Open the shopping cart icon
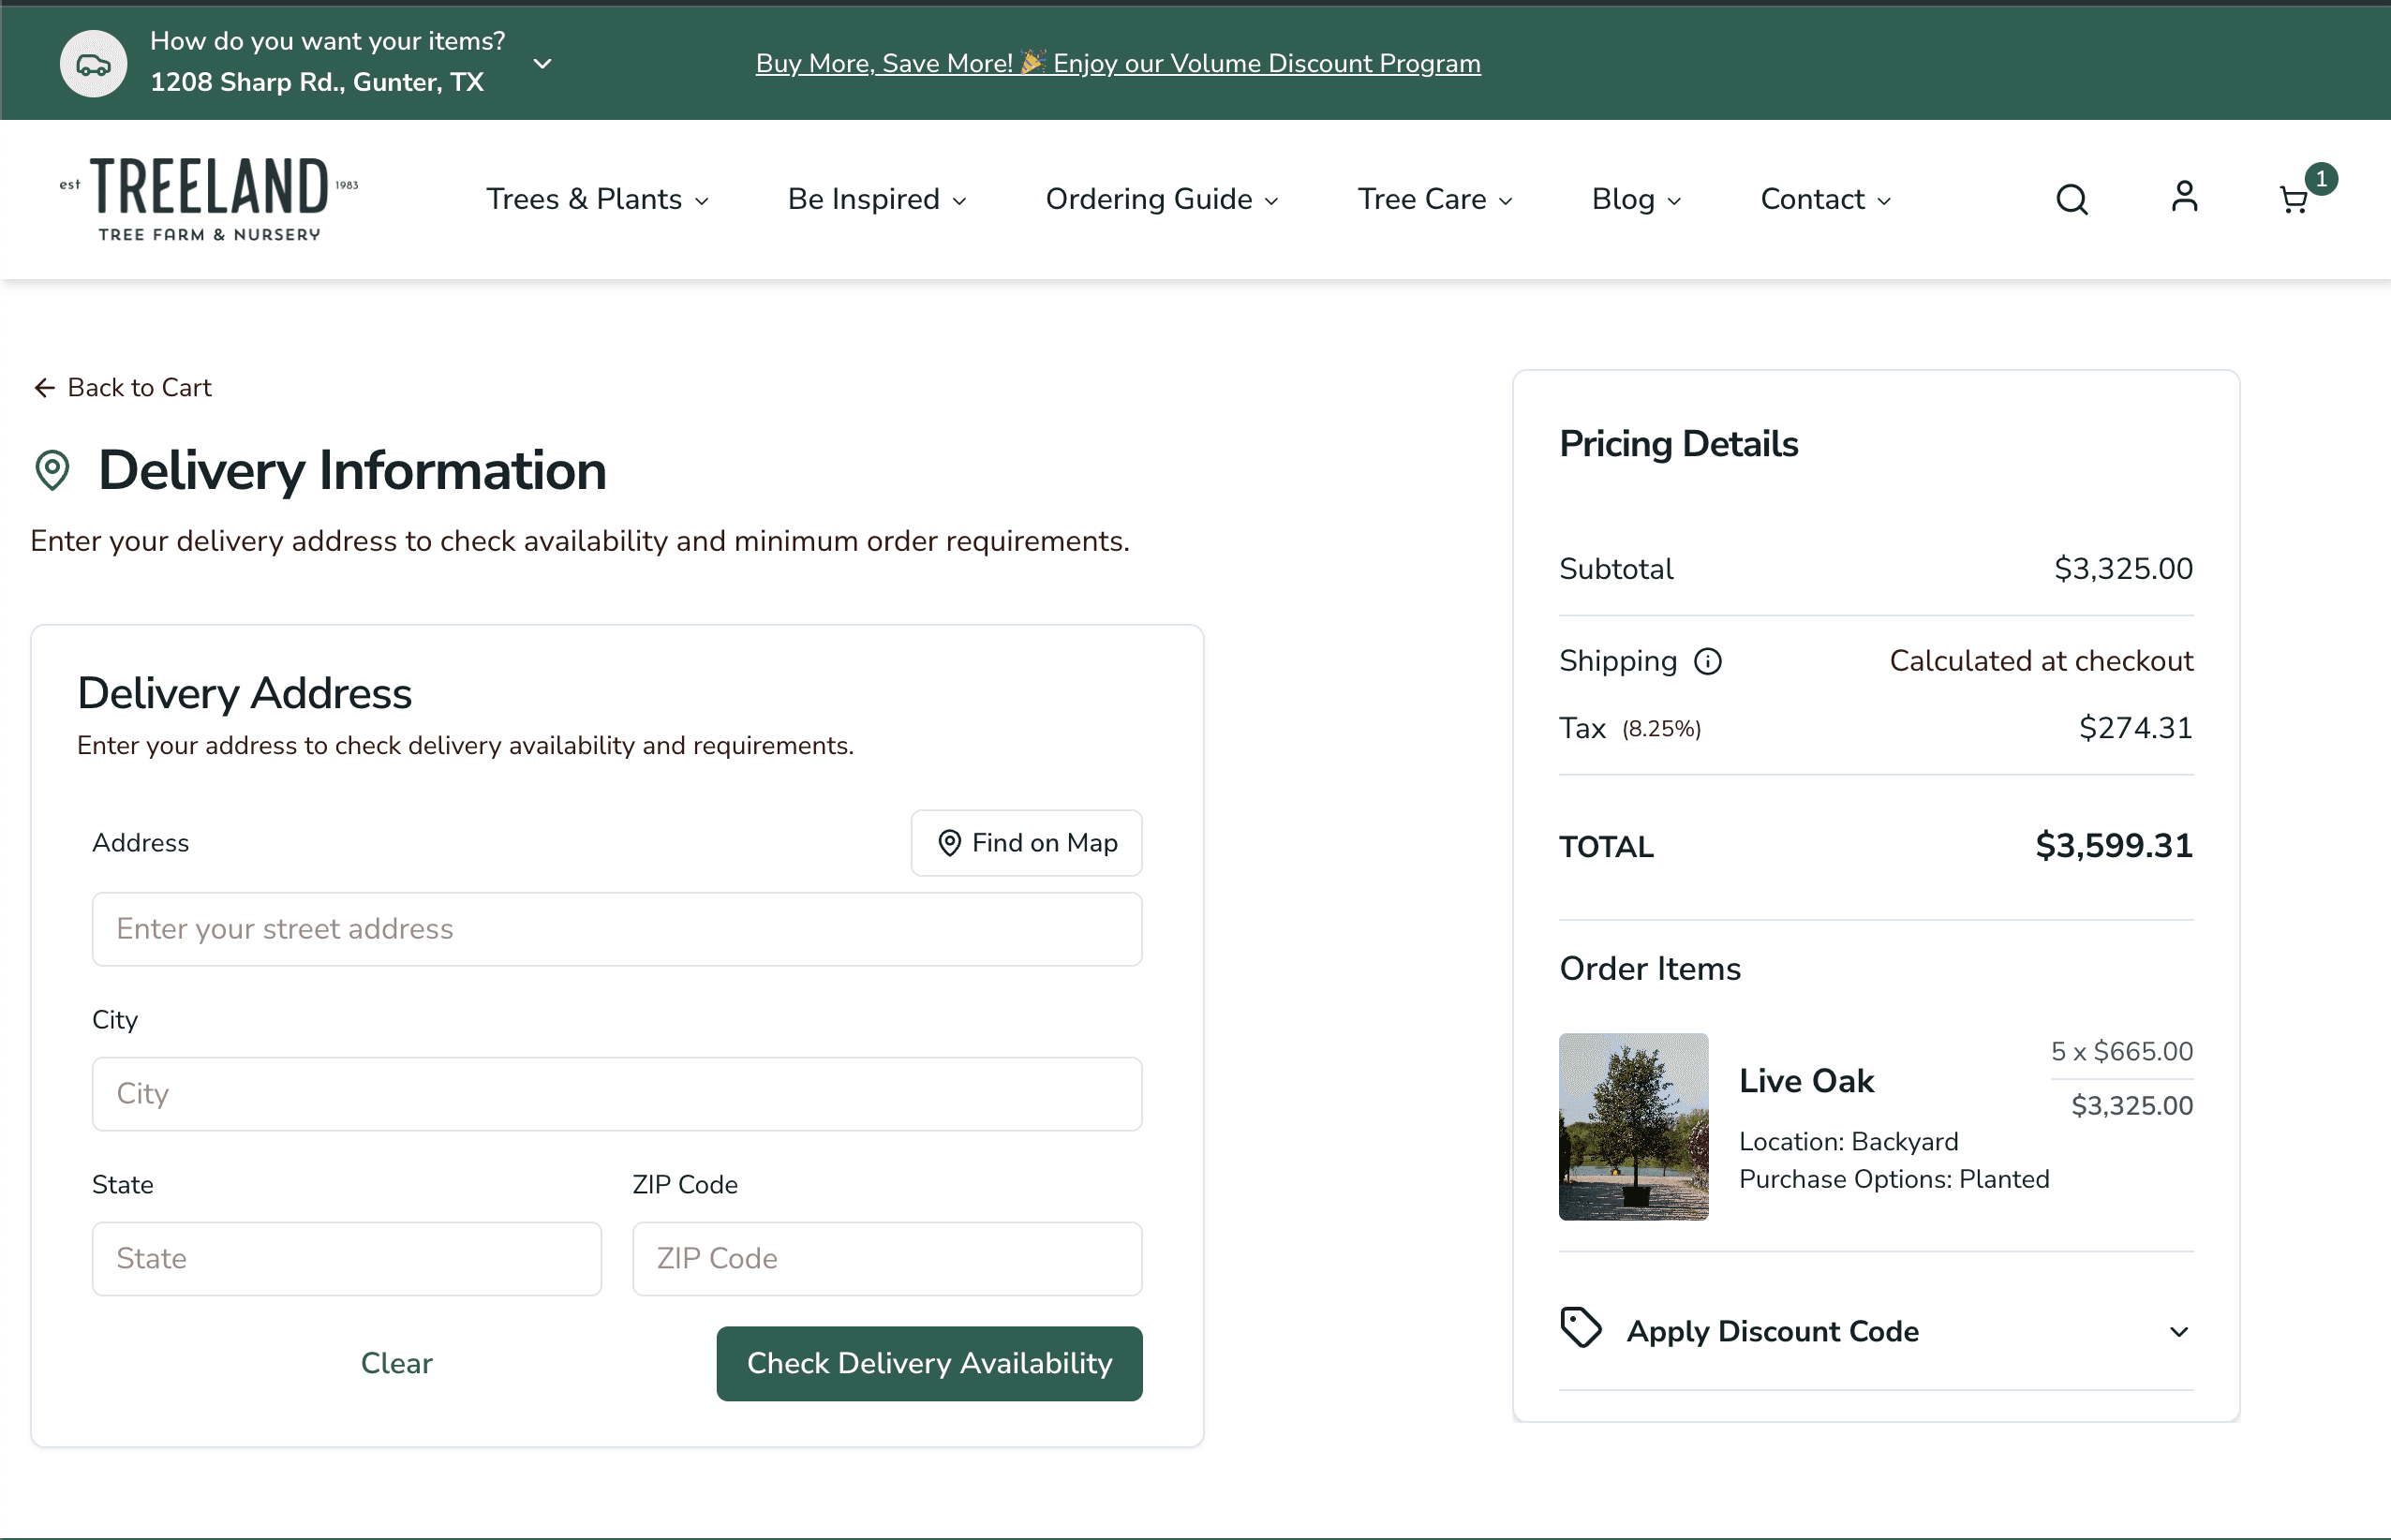This screenshot has height=1540, width=2391. (2293, 200)
